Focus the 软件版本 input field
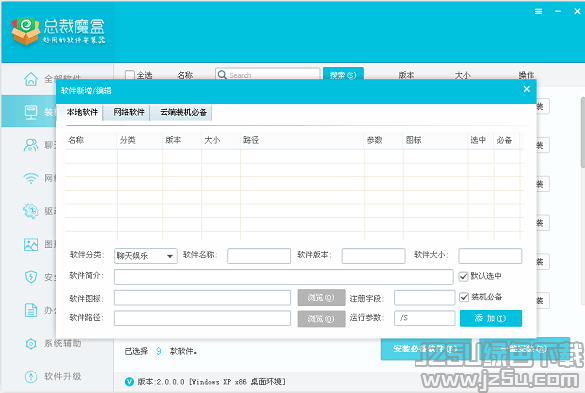This screenshot has height=393, width=585. 373,256
